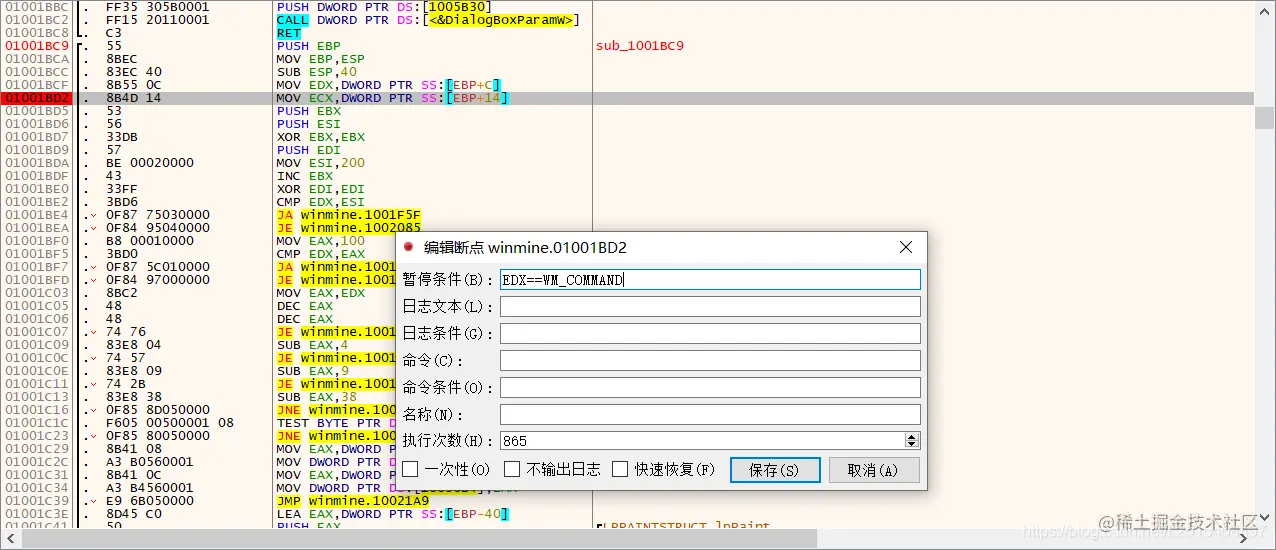Enable the 一次性(O) checkbox
The height and width of the screenshot is (550, 1276).
point(411,469)
